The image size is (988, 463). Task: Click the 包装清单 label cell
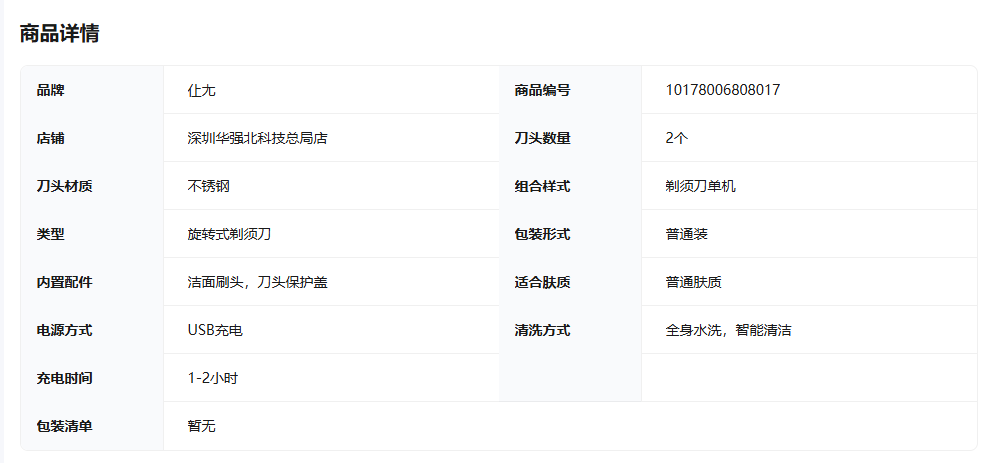point(64,426)
